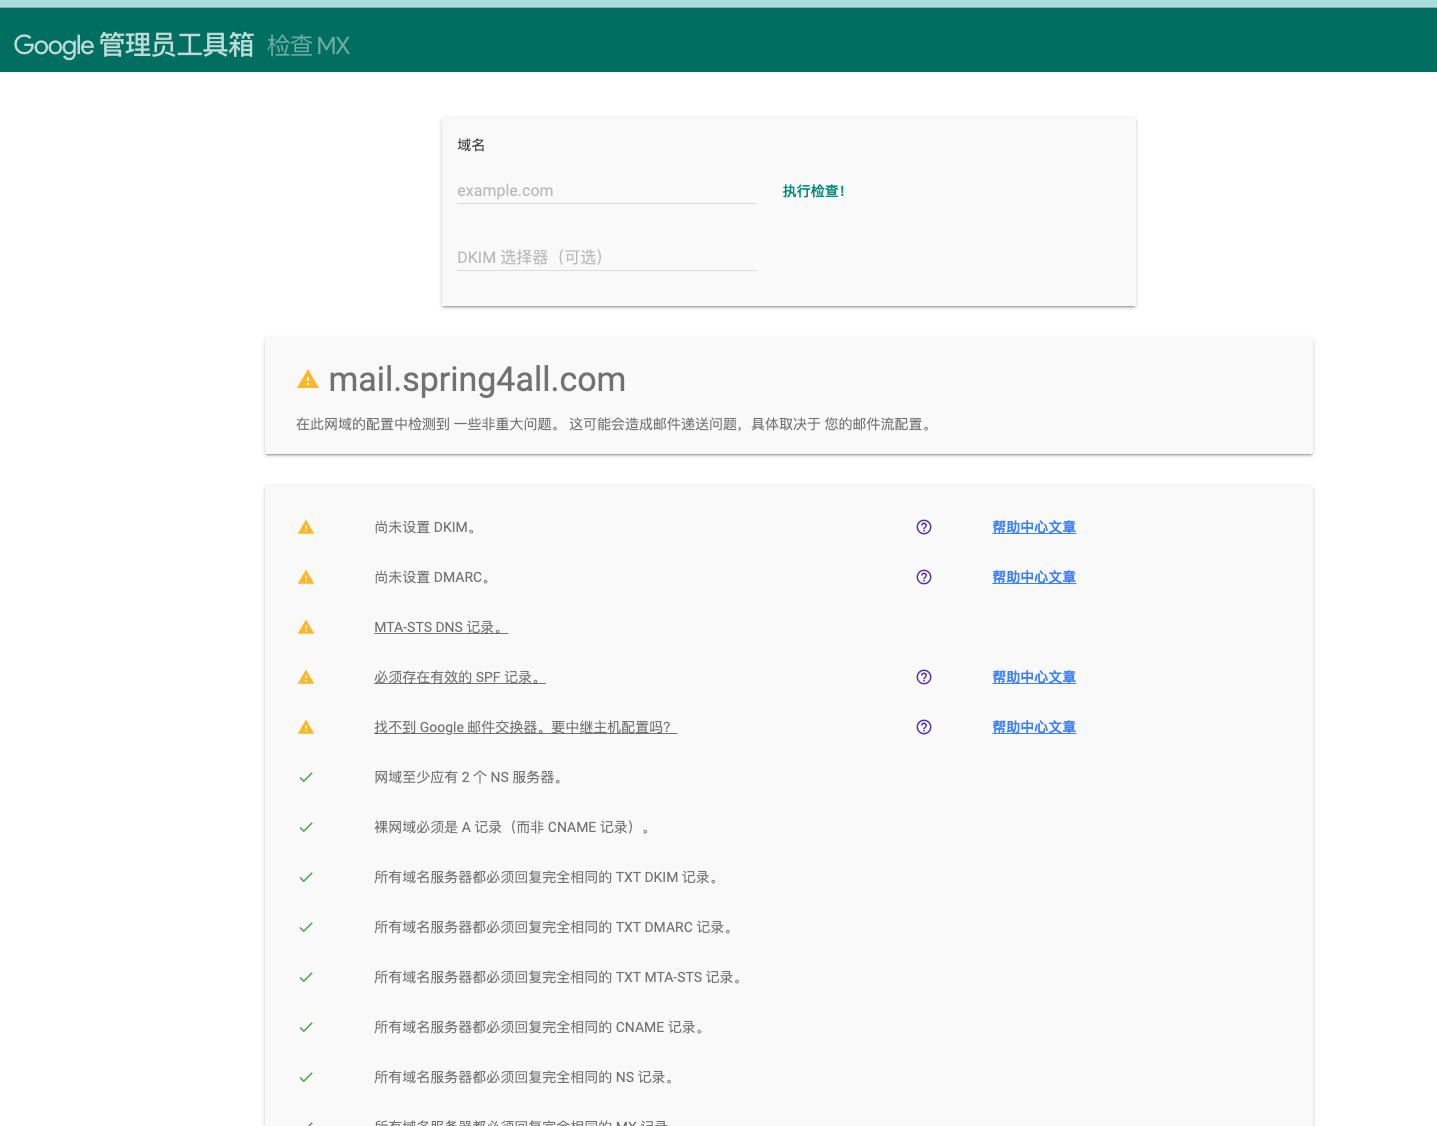Click 检查 MX header label

[309, 45]
